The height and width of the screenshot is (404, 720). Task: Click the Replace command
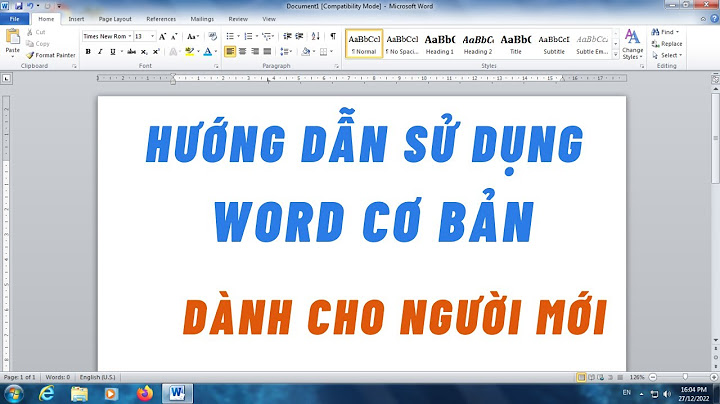click(x=667, y=44)
